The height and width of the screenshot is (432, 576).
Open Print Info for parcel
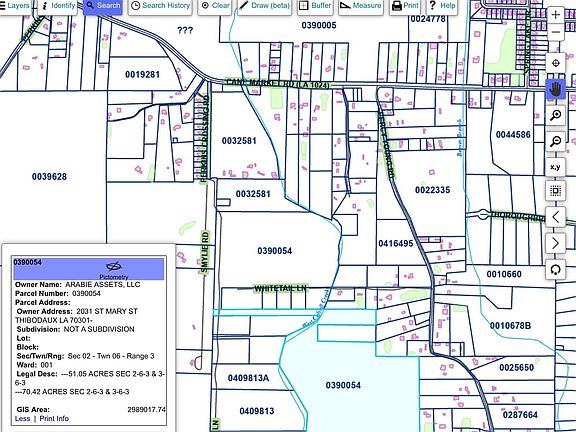(x=54, y=419)
